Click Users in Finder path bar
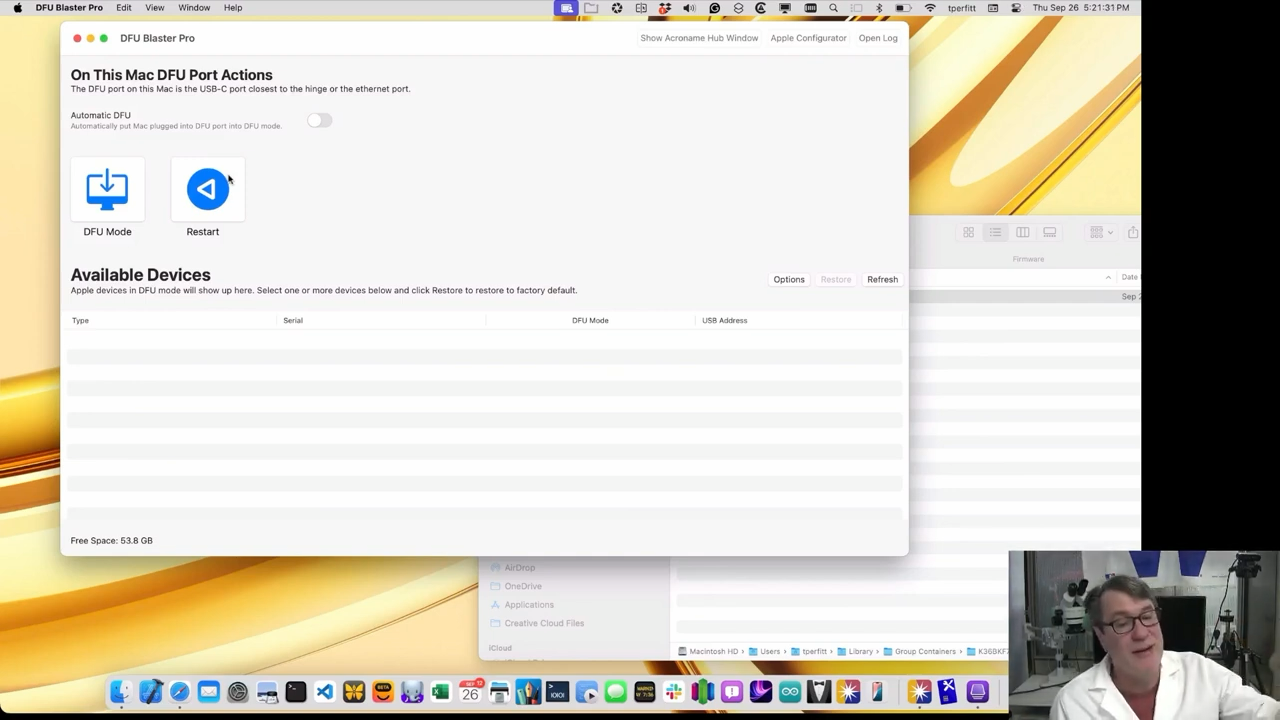The width and height of the screenshot is (1280, 720). (764, 652)
